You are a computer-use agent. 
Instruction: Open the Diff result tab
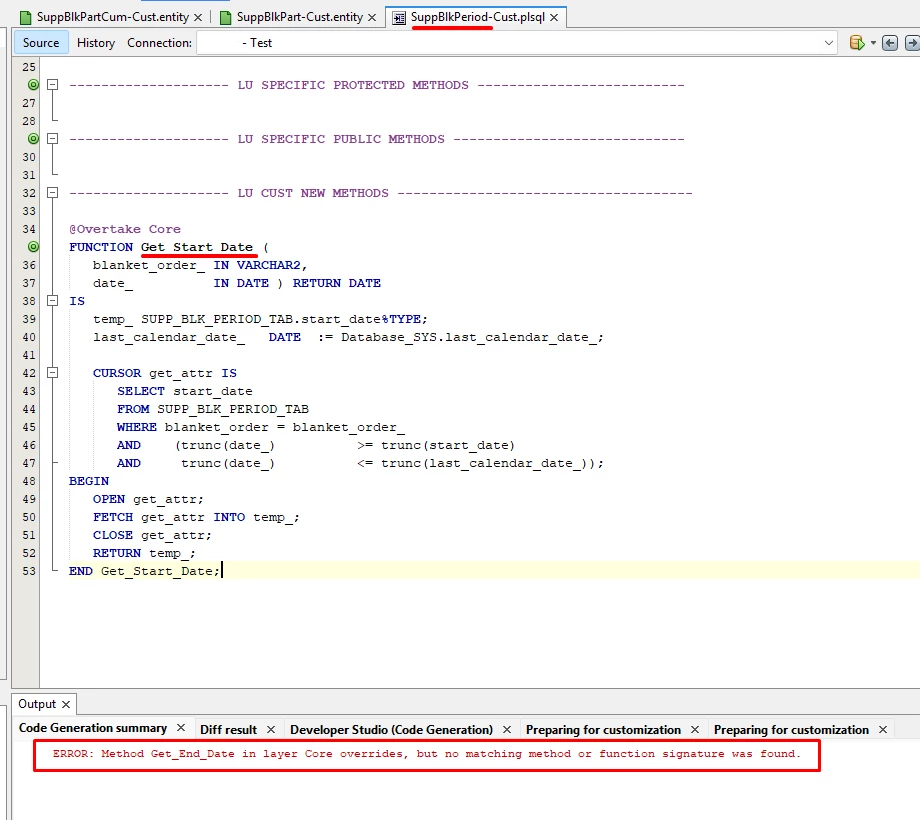point(228,730)
